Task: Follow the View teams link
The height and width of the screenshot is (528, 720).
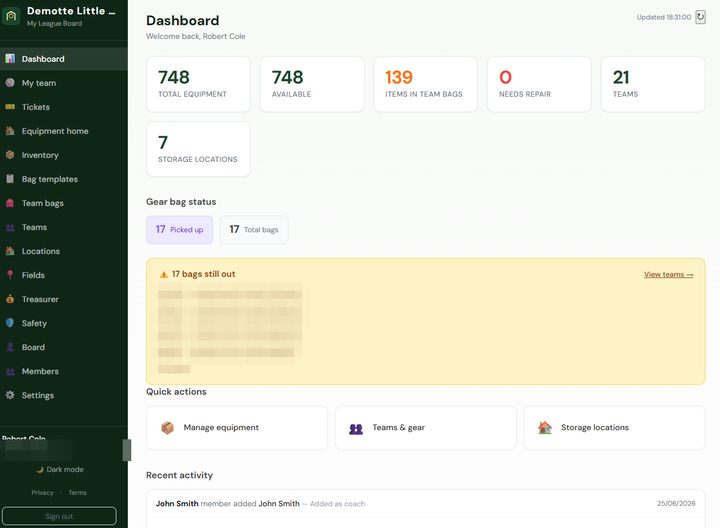Action: (669, 275)
